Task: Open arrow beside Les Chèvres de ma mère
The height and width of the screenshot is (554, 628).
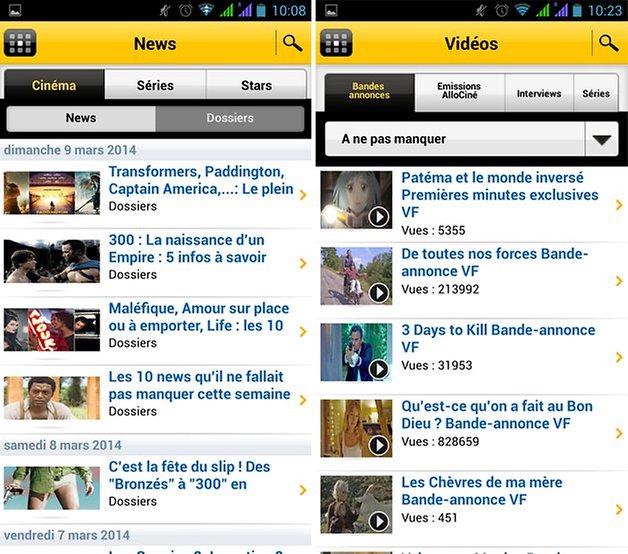Action: tap(619, 510)
